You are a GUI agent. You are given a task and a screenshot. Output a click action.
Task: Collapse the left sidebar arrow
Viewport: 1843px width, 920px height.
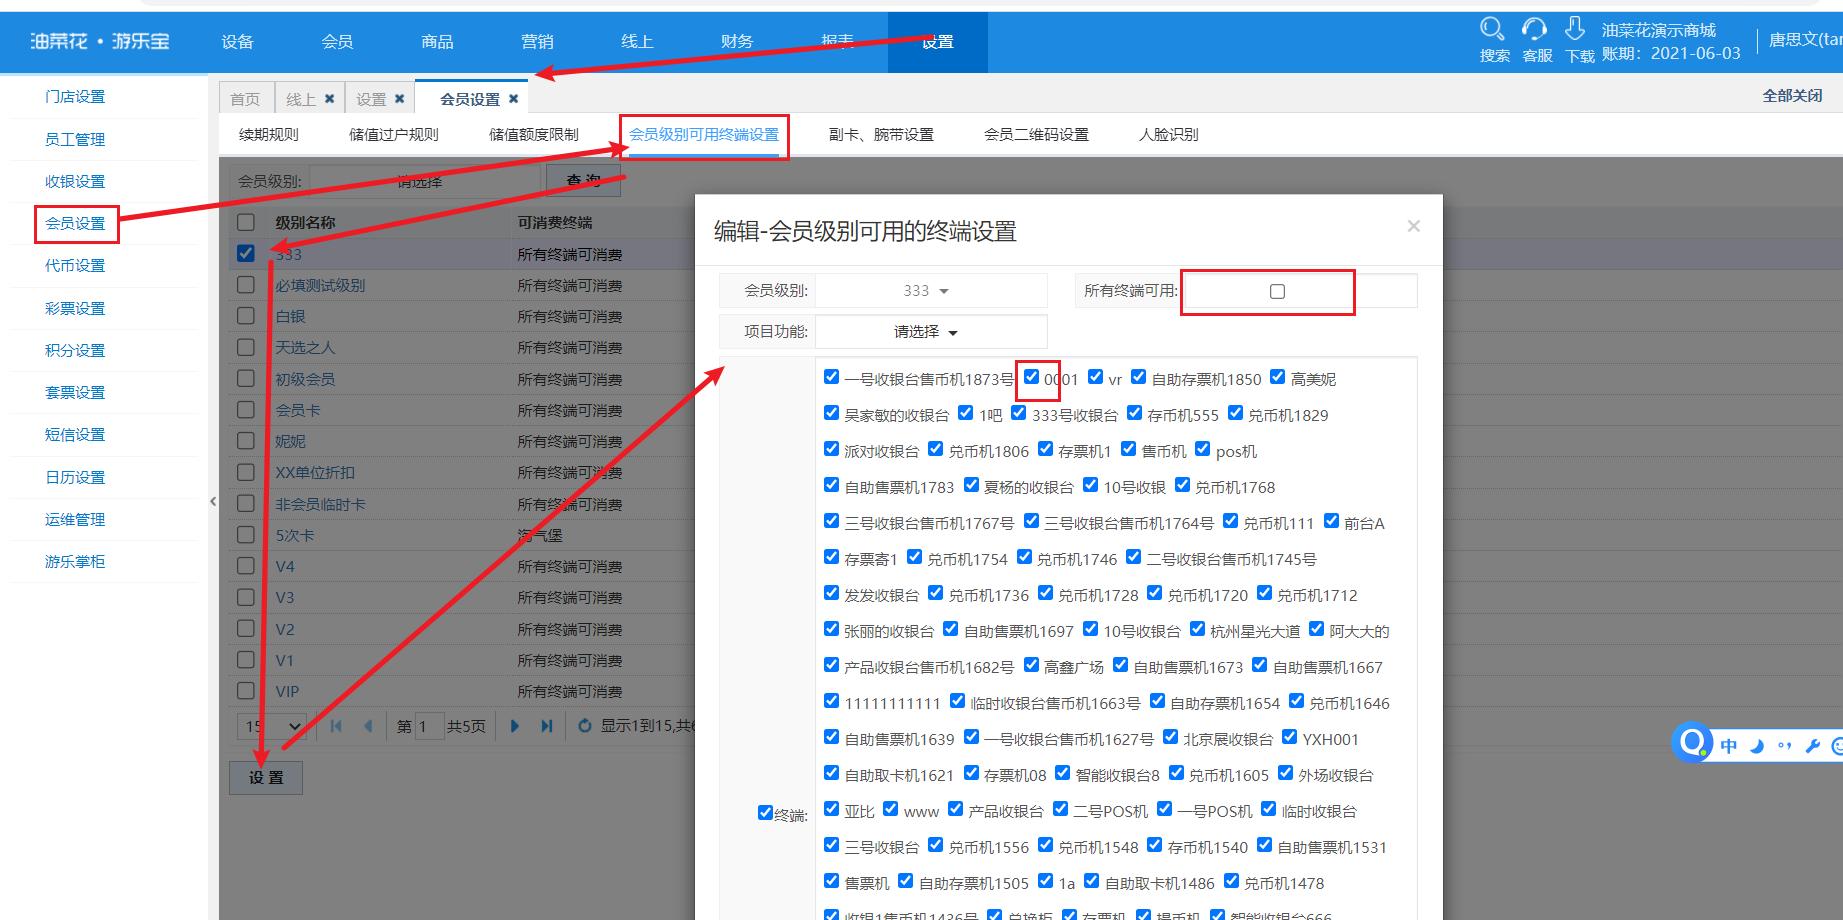tap(213, 501)
